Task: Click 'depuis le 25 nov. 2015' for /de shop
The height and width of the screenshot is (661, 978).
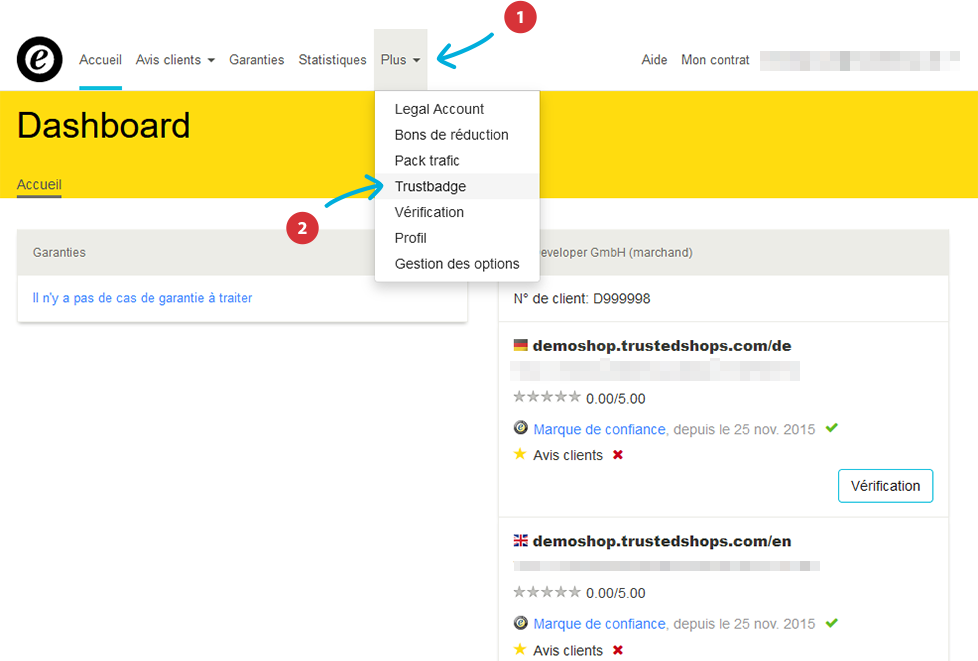Action: [744, 429]
